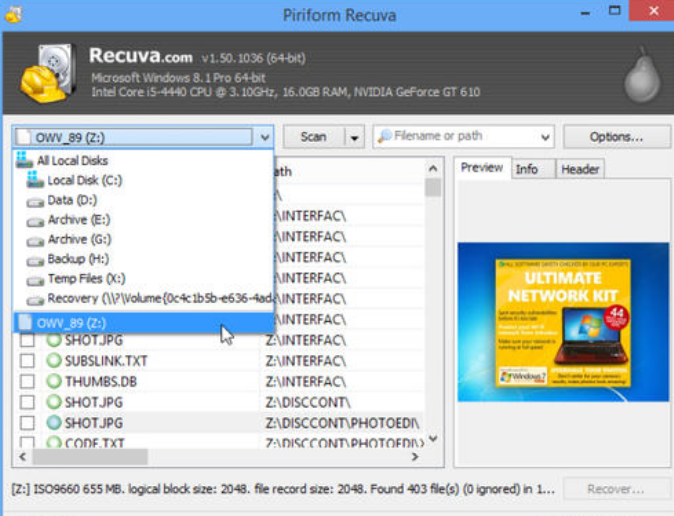Click the horizontal scroll left arrow
This screenshot has width=674, height=516.
pos(23,456)
